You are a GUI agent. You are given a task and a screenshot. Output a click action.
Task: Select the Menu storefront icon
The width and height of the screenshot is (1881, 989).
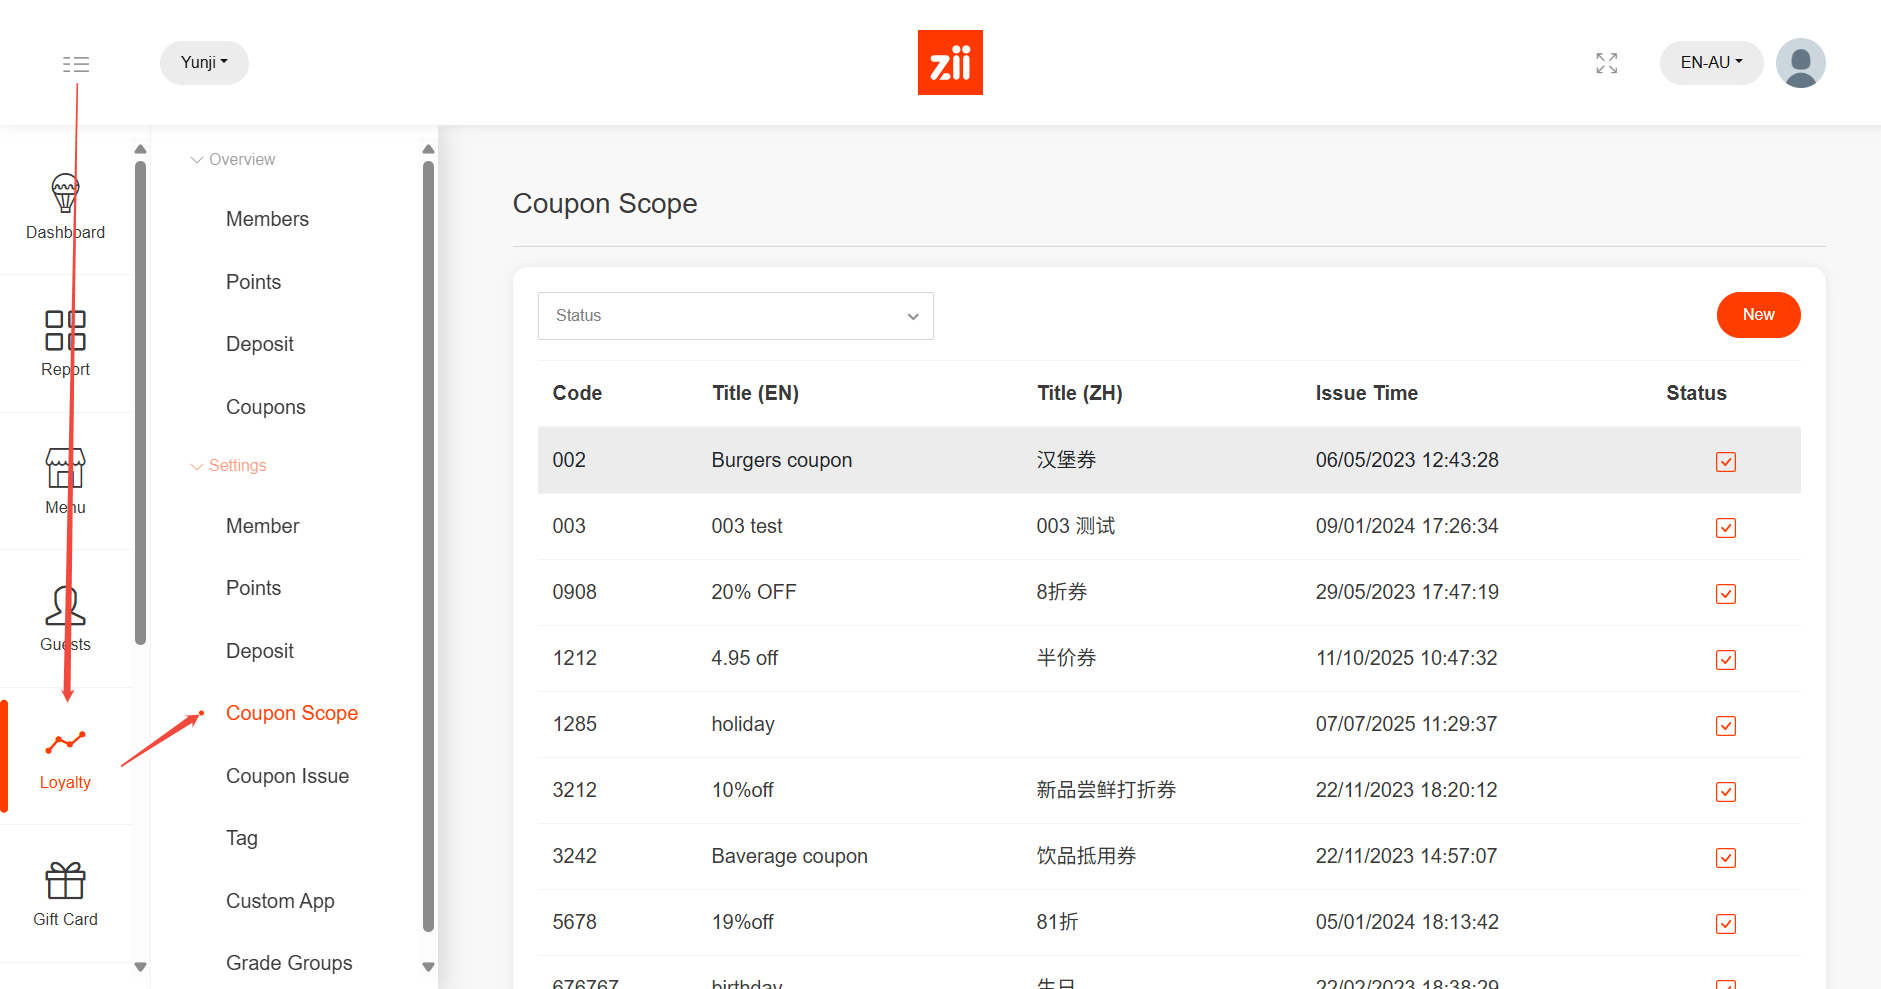coord(65,468)
